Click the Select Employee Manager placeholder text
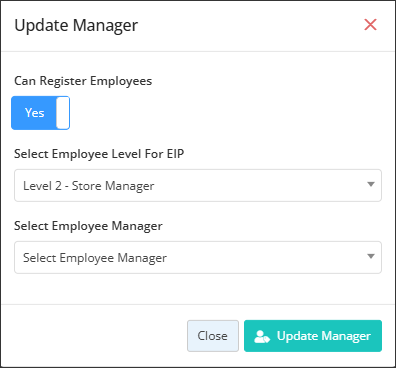Image resolution: width=396 pixels, height=368 pixels. click(x=95, y=258)
